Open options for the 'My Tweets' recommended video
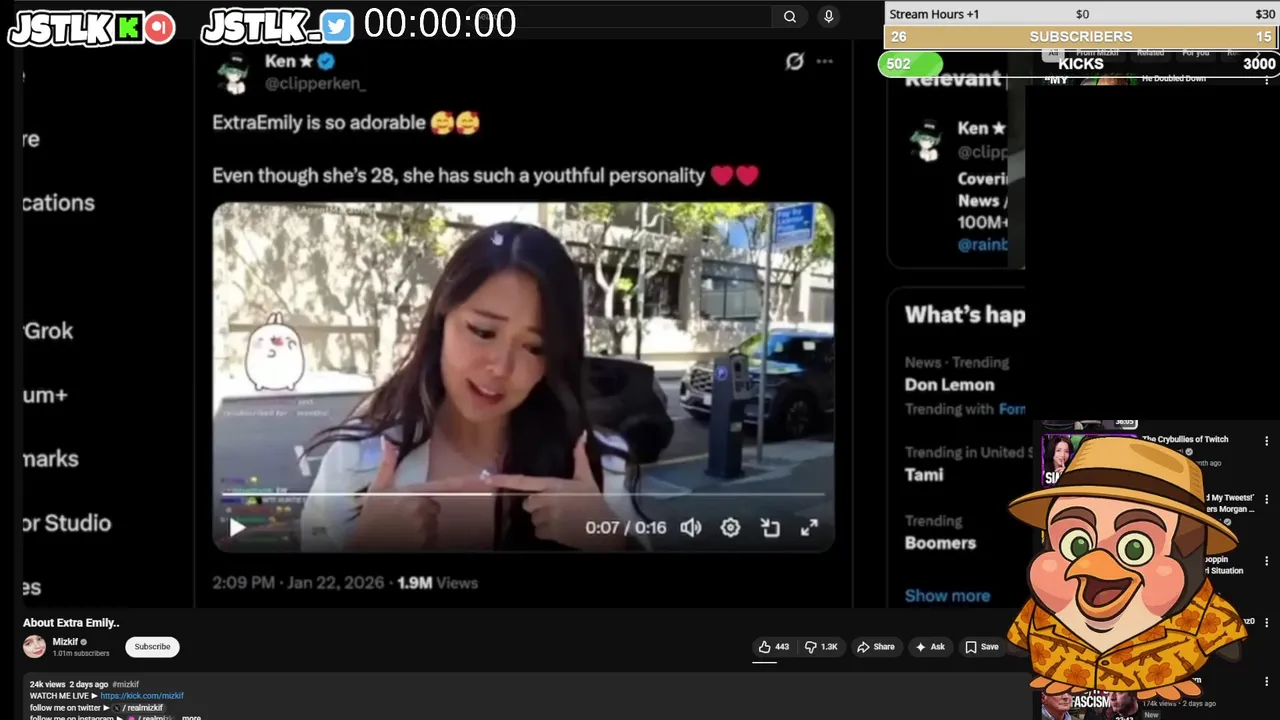This screenshot has width=1280, height=720. coord(1267,500)
